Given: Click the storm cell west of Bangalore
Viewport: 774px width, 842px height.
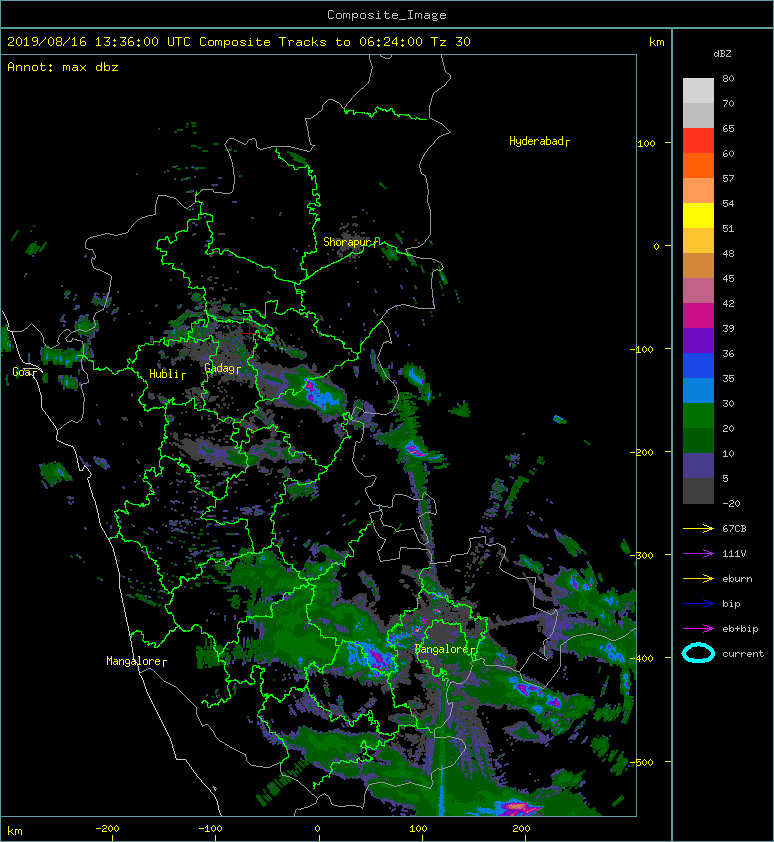Looking at the screenshot, I should point(372,657).
